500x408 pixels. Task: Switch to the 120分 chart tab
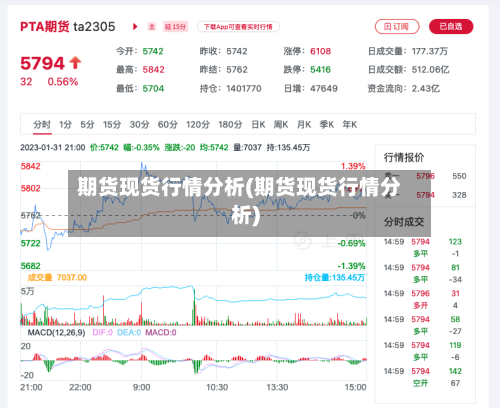click(198, 125)
